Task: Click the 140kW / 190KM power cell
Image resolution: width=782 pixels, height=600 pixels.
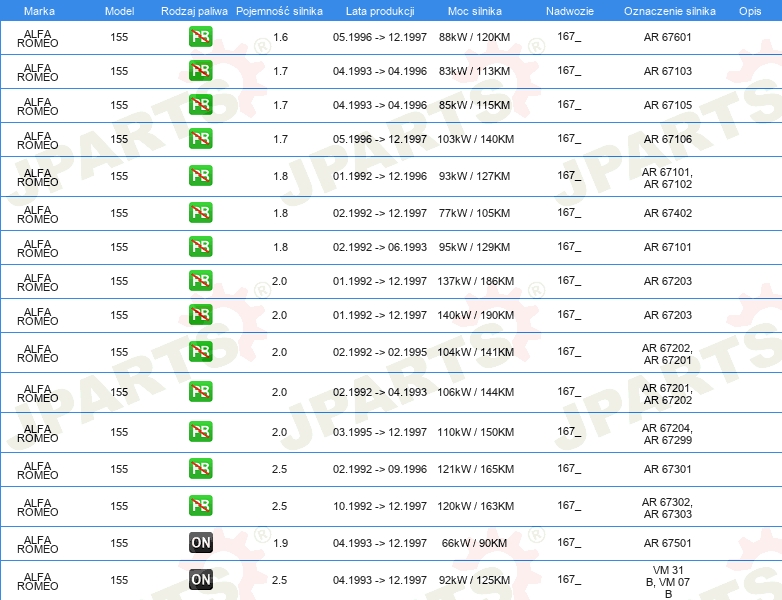Action: click(x=475, y=315)
